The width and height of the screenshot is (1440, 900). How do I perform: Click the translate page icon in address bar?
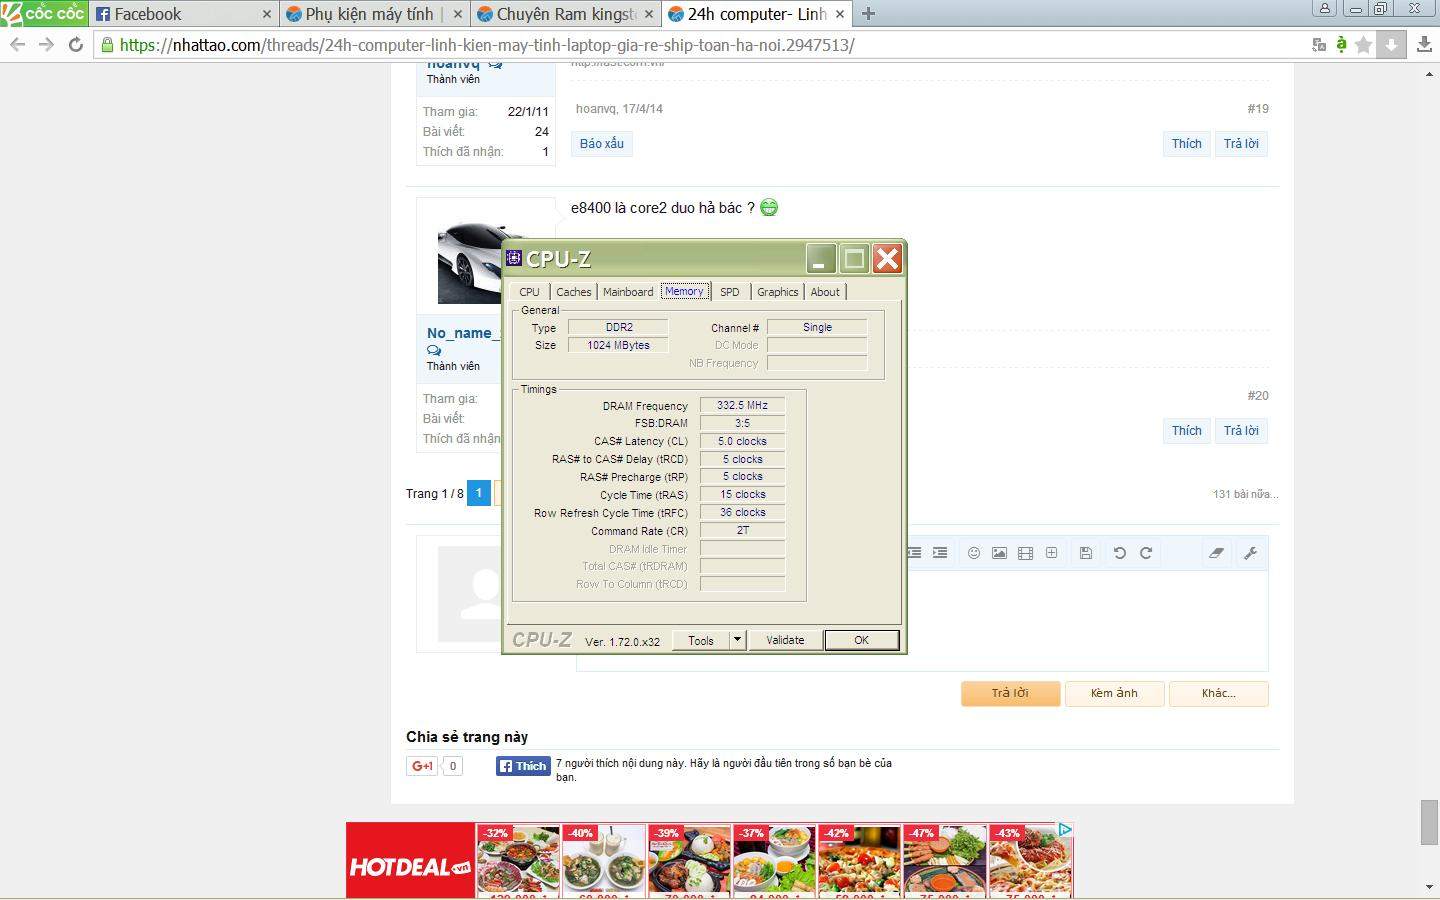tap(1319, 44)
